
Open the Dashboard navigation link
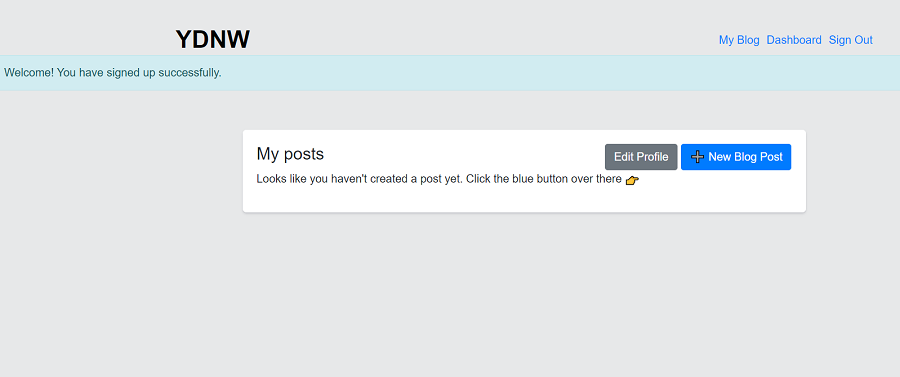pos(794,40)
